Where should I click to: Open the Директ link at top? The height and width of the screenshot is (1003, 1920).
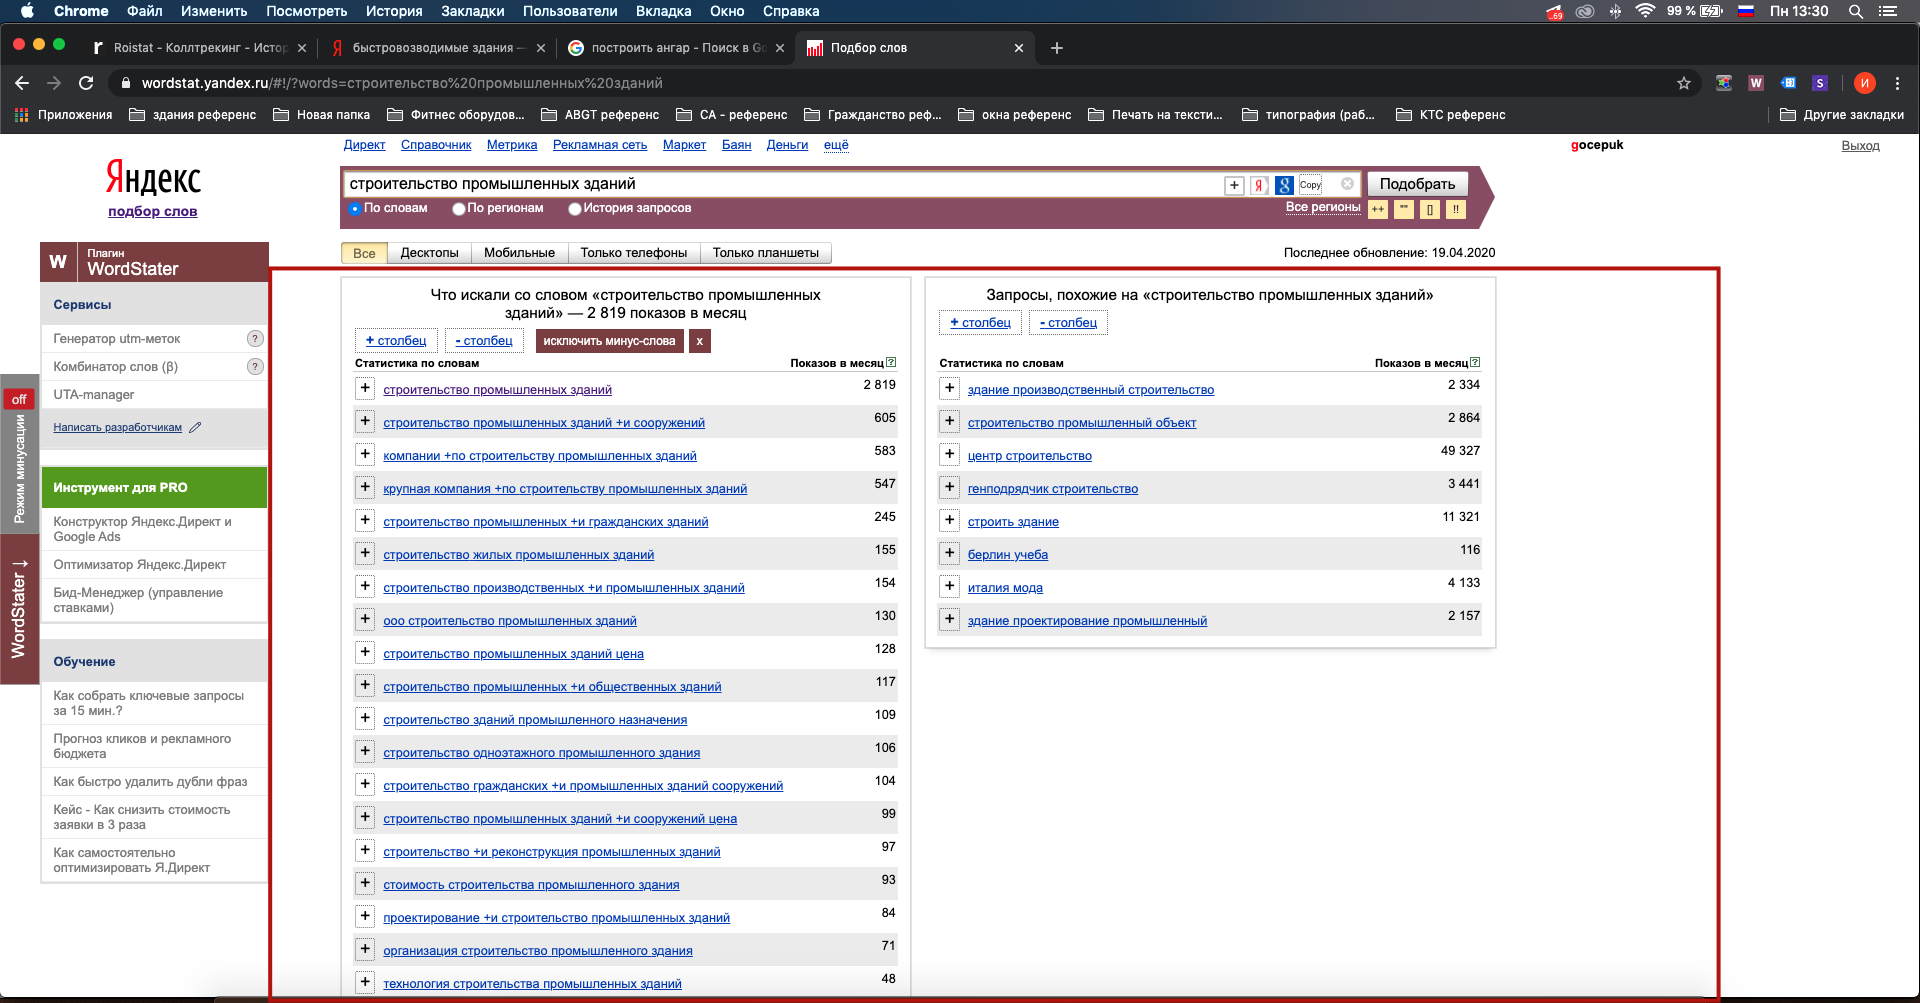364,145
